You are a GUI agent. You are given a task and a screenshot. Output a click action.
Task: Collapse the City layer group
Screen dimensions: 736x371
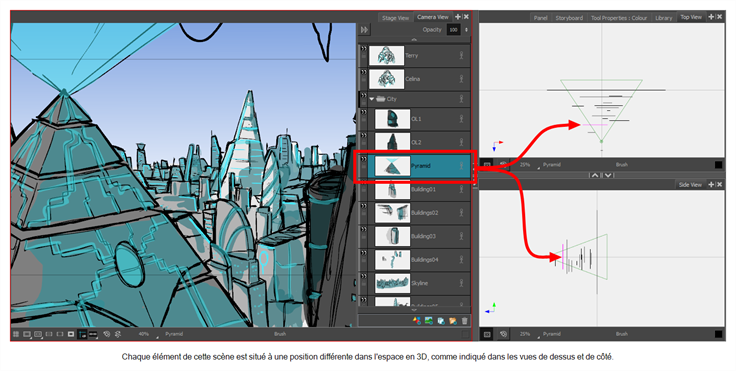point(372,99)
